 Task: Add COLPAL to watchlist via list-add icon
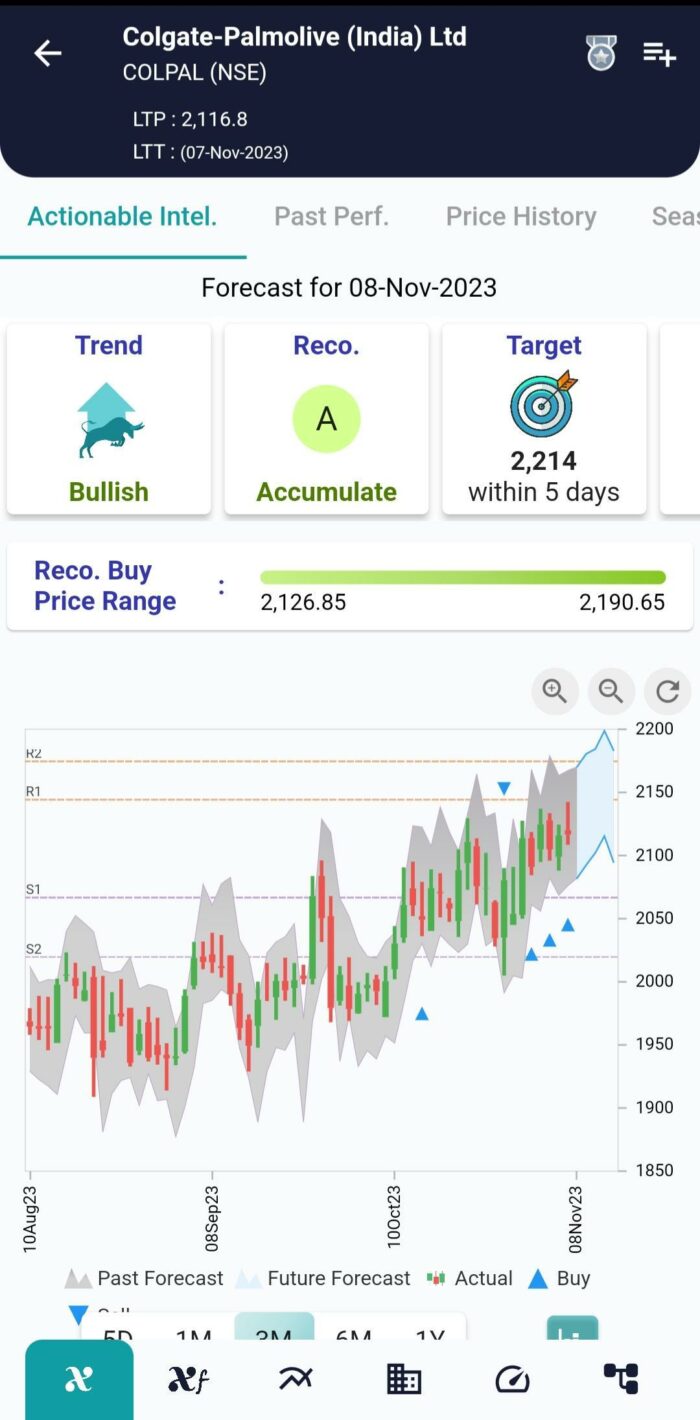point(659,53)
